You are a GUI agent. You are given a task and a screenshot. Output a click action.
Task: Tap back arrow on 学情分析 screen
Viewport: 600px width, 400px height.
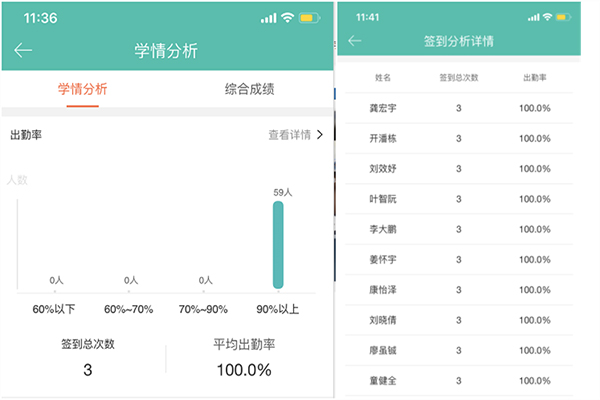pyautogui.click(x=23, y=50)
